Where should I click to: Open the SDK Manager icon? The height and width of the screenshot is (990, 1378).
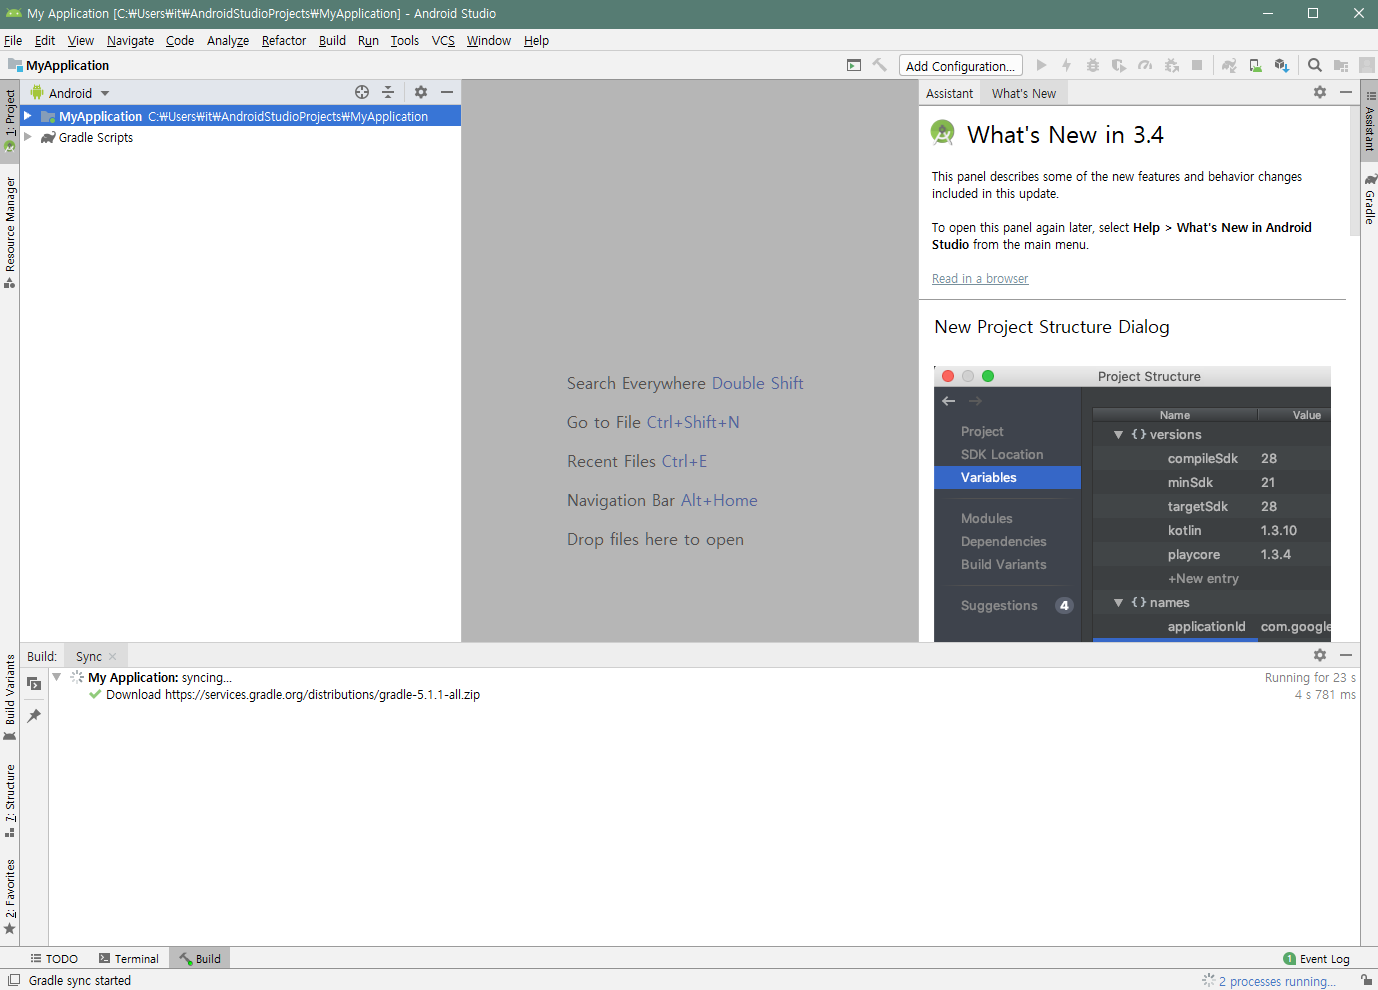tap(1281, 65)
